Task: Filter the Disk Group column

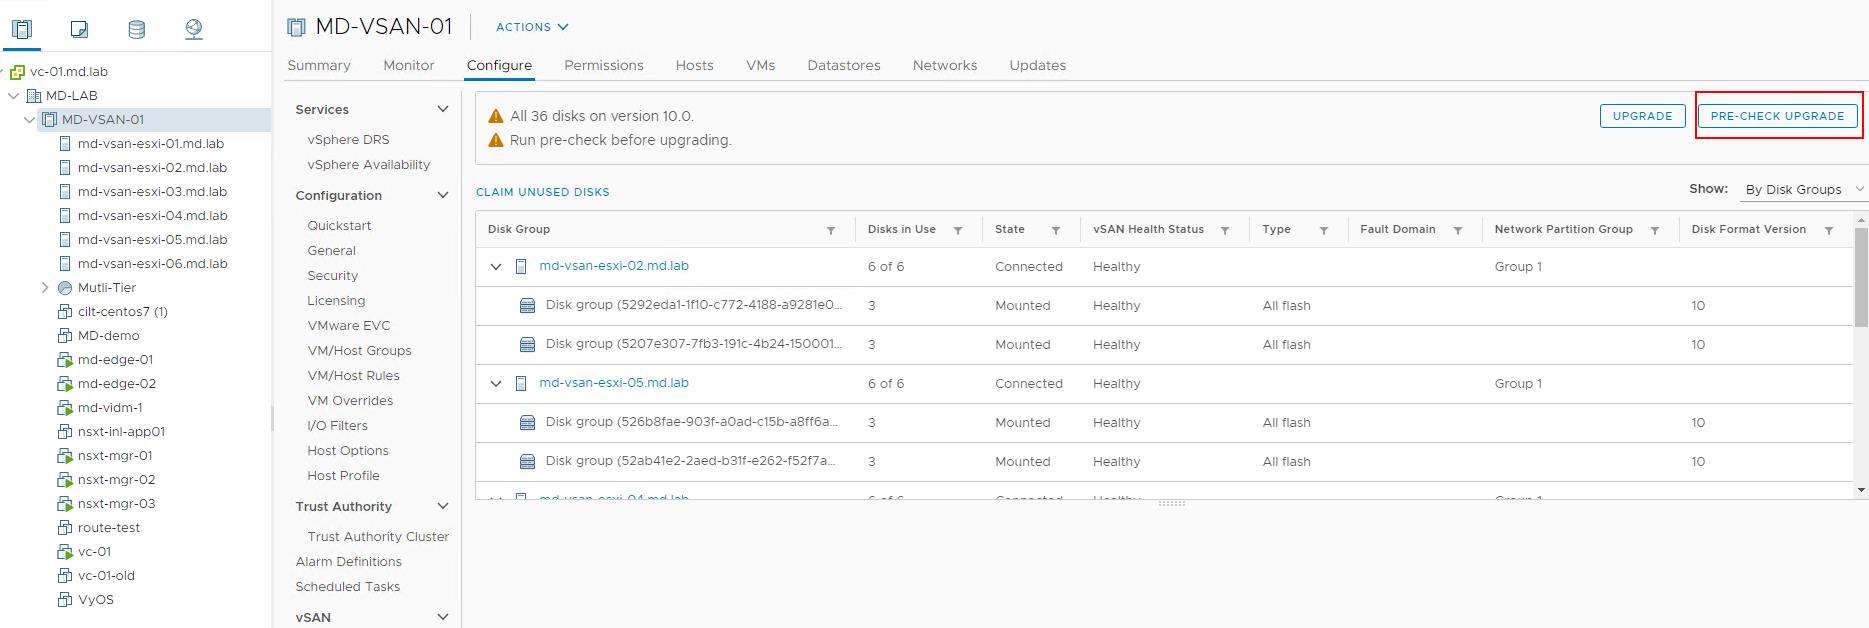Action: [x=831, y=230]
